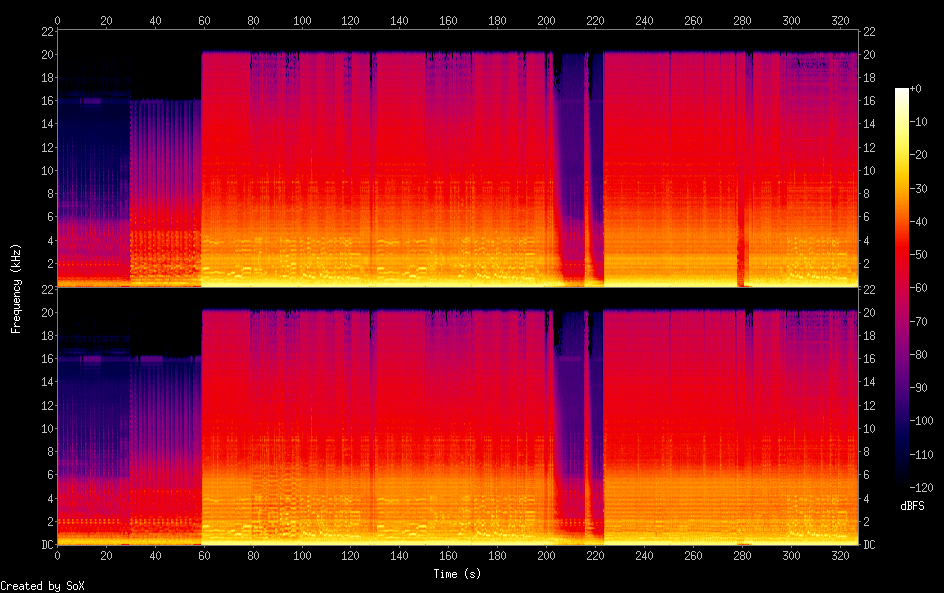Select the '+0' label on the color scale
This screenshot has width=944, height=593.
(x=925, y=90)
